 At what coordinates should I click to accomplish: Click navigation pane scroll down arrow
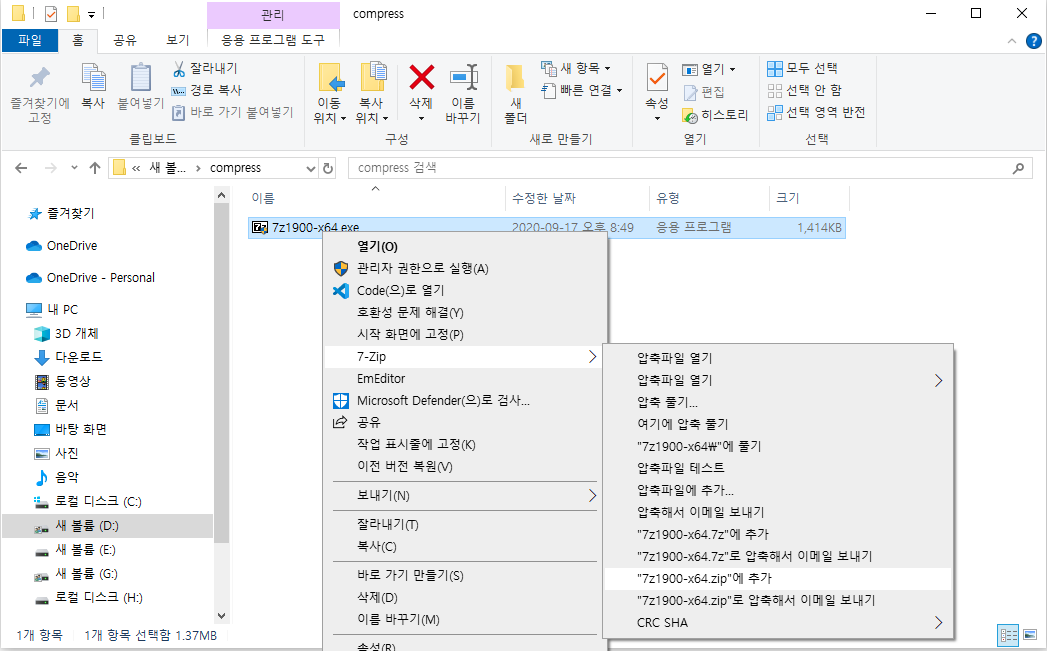[222, 616]
